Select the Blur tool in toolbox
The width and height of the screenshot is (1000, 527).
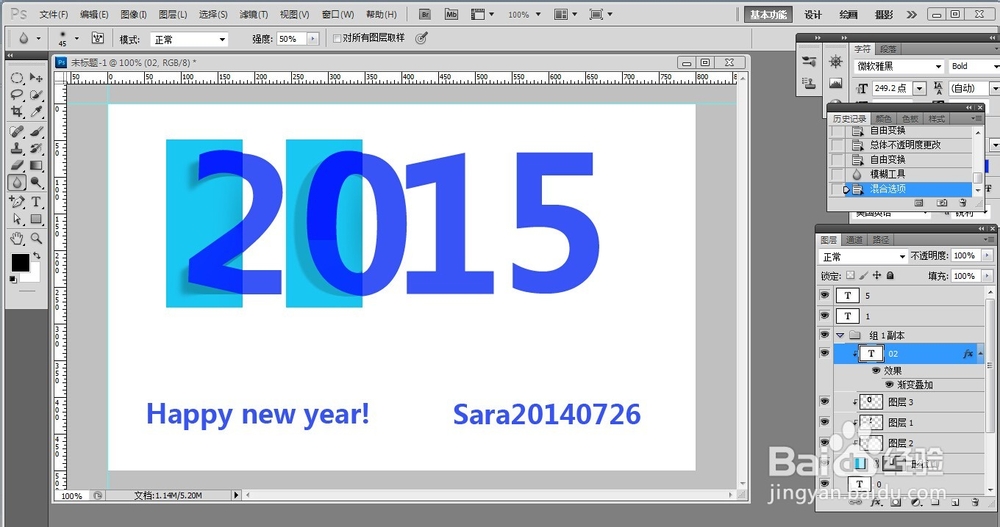(x=17, y=182)
